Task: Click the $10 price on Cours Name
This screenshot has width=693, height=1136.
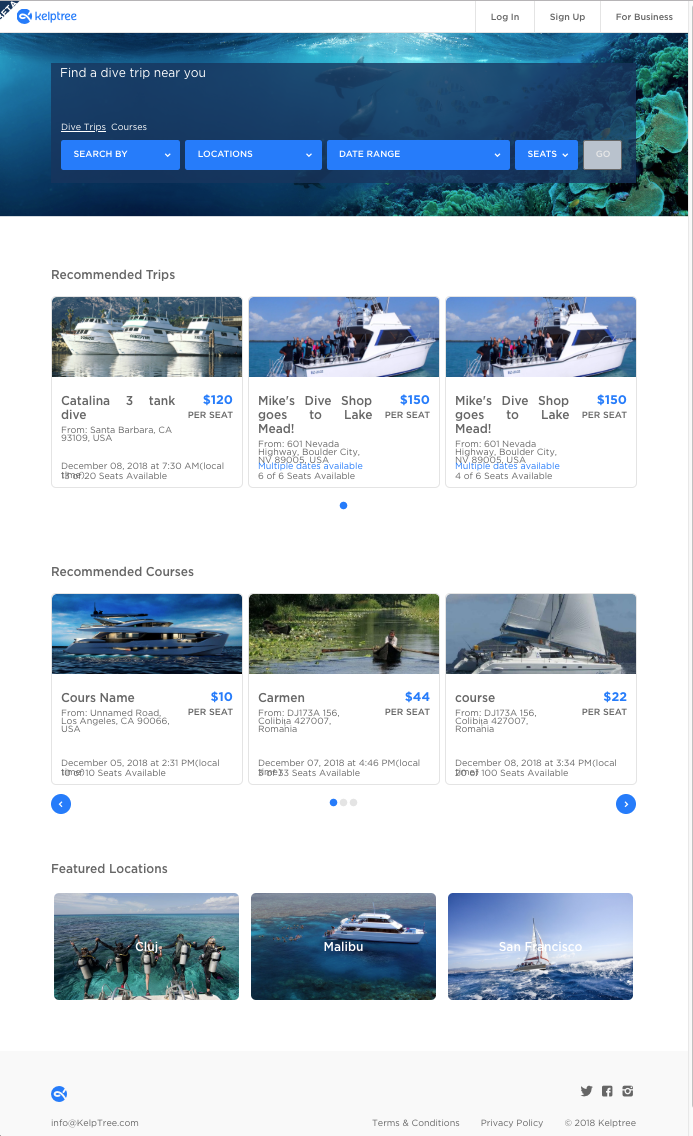Action: coord(222,697)
